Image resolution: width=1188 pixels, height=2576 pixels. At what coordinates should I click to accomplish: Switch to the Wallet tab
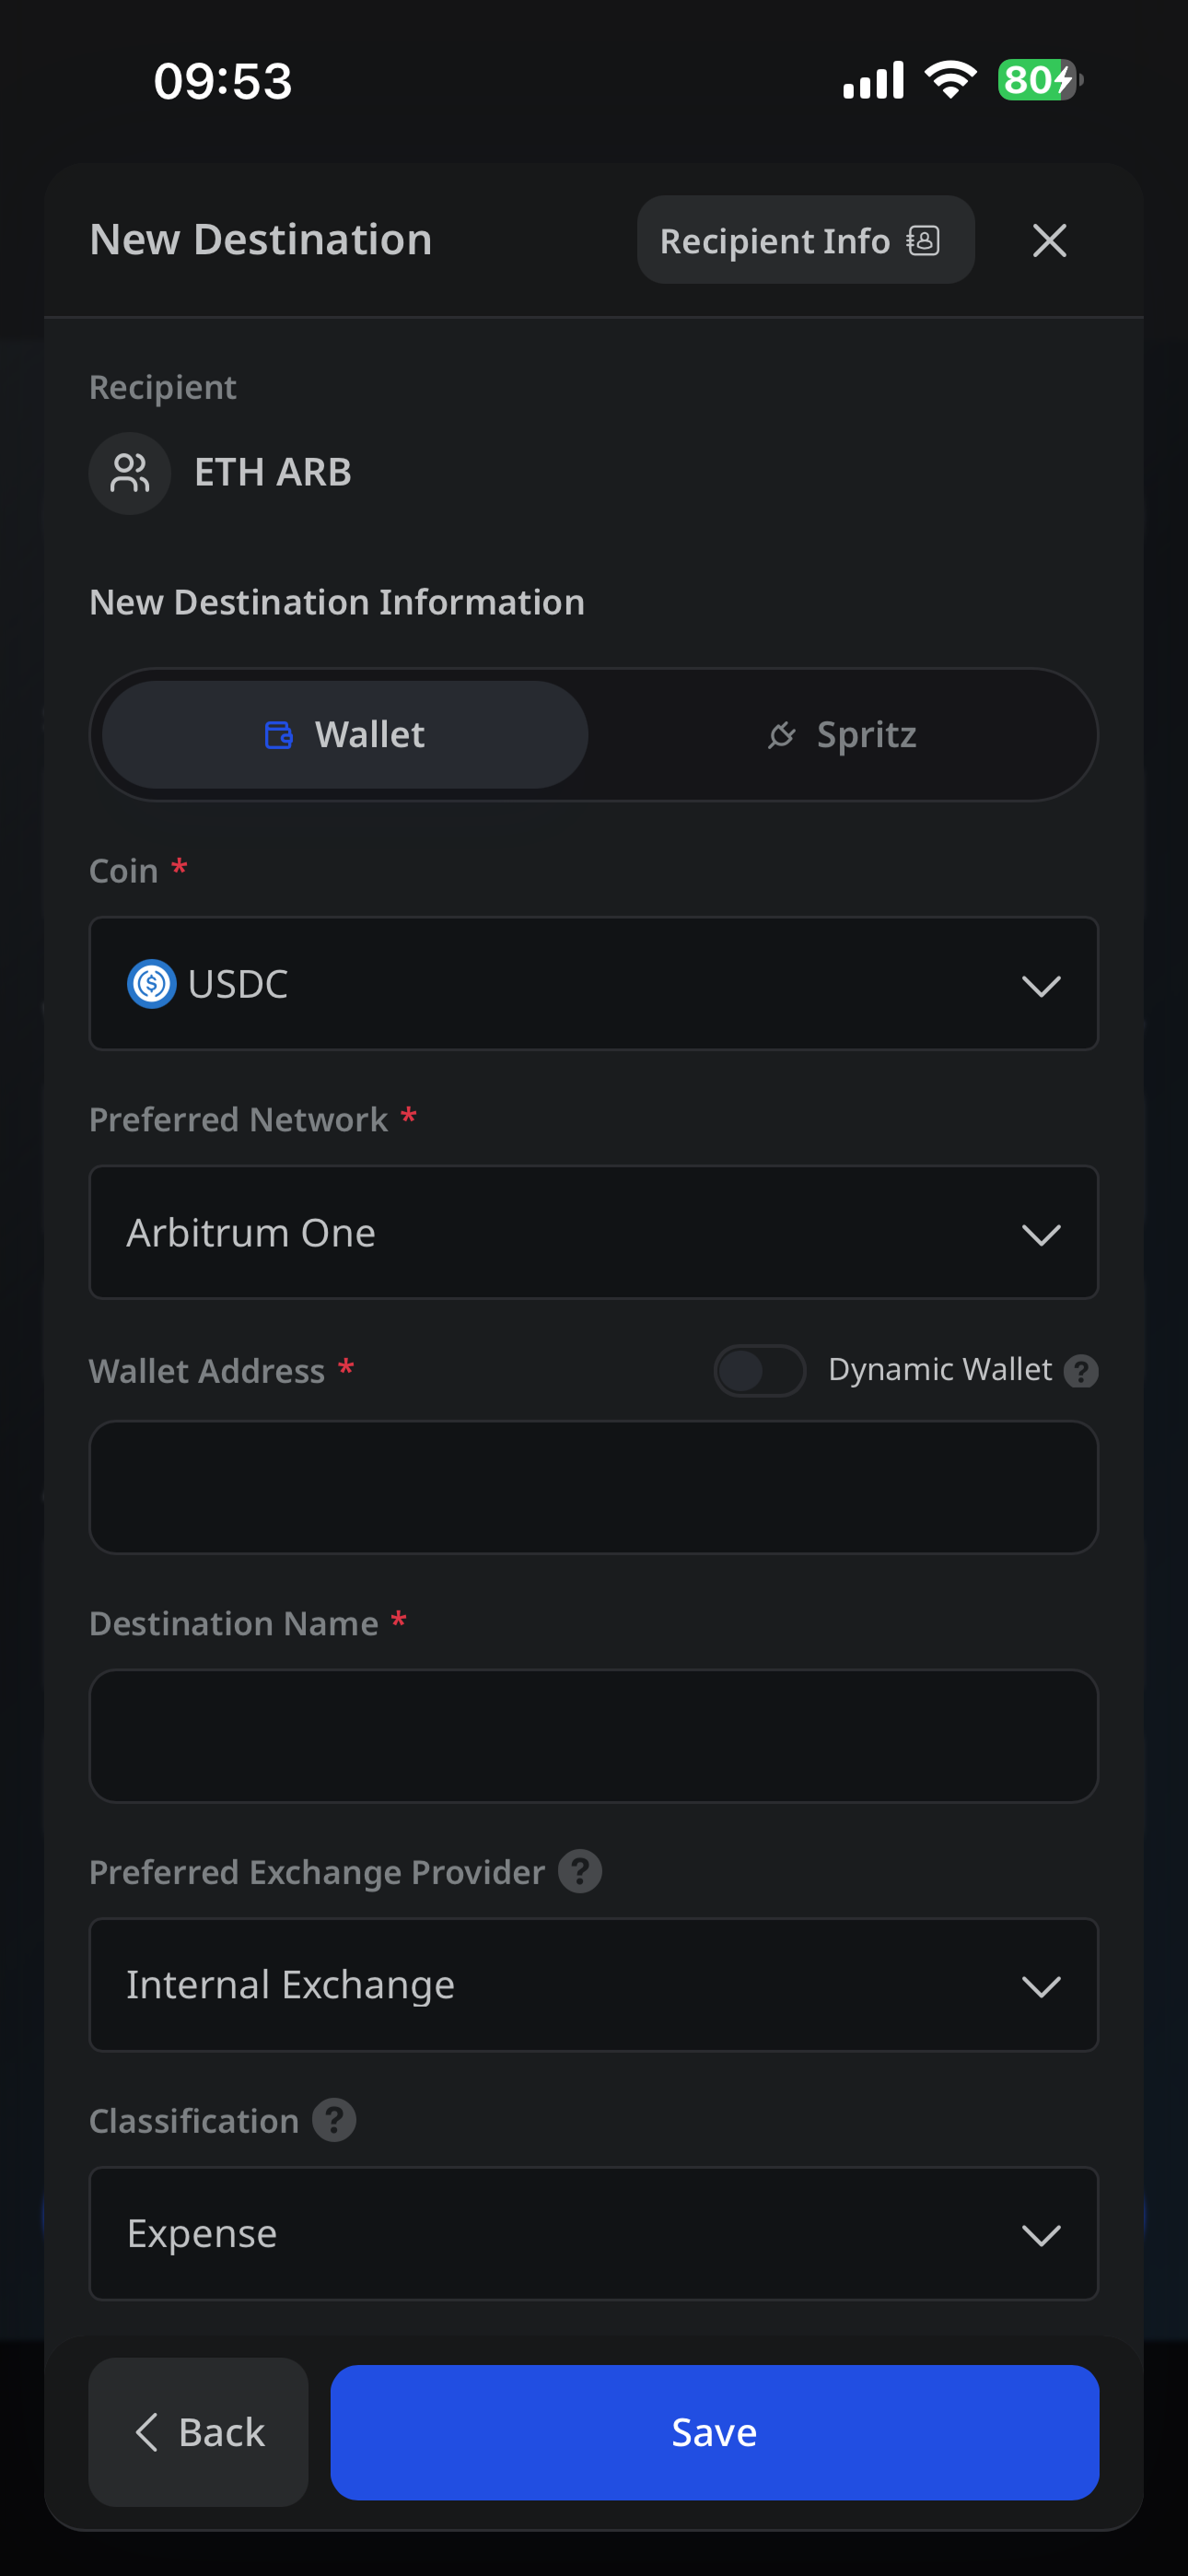coord(345,735)
